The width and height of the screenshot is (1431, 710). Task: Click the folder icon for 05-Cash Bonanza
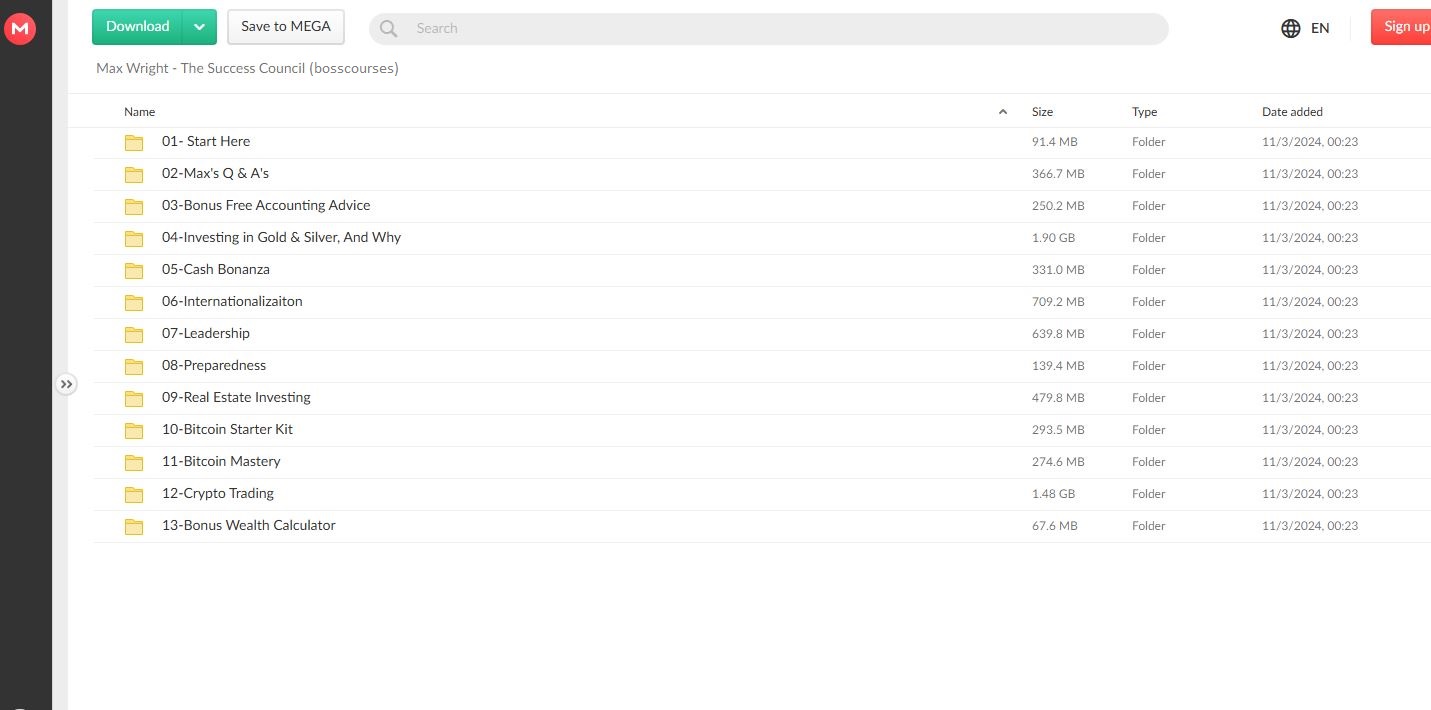tap(134, 270)
